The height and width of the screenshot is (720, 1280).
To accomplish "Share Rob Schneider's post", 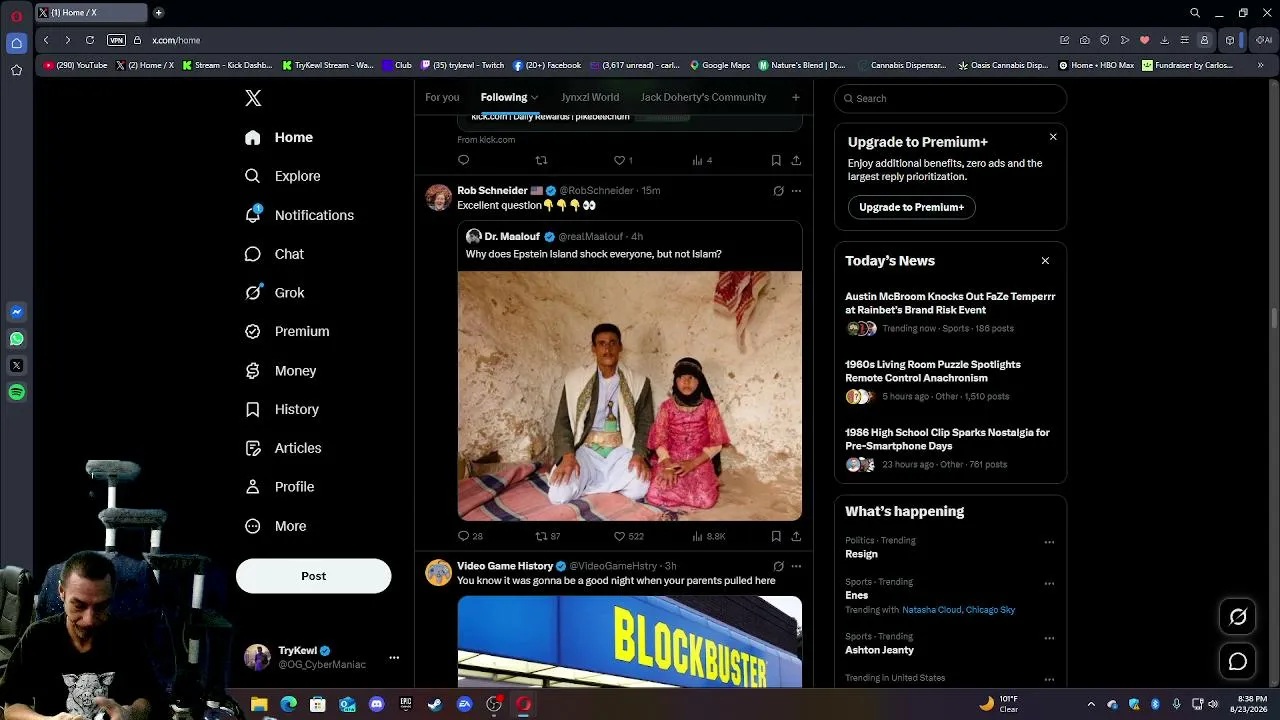I will click(796, 536).
